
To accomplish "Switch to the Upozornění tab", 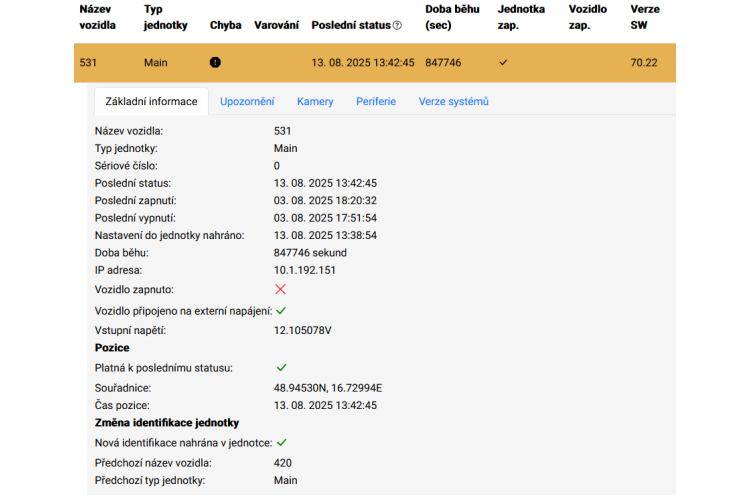I will (x=247, y=101).
